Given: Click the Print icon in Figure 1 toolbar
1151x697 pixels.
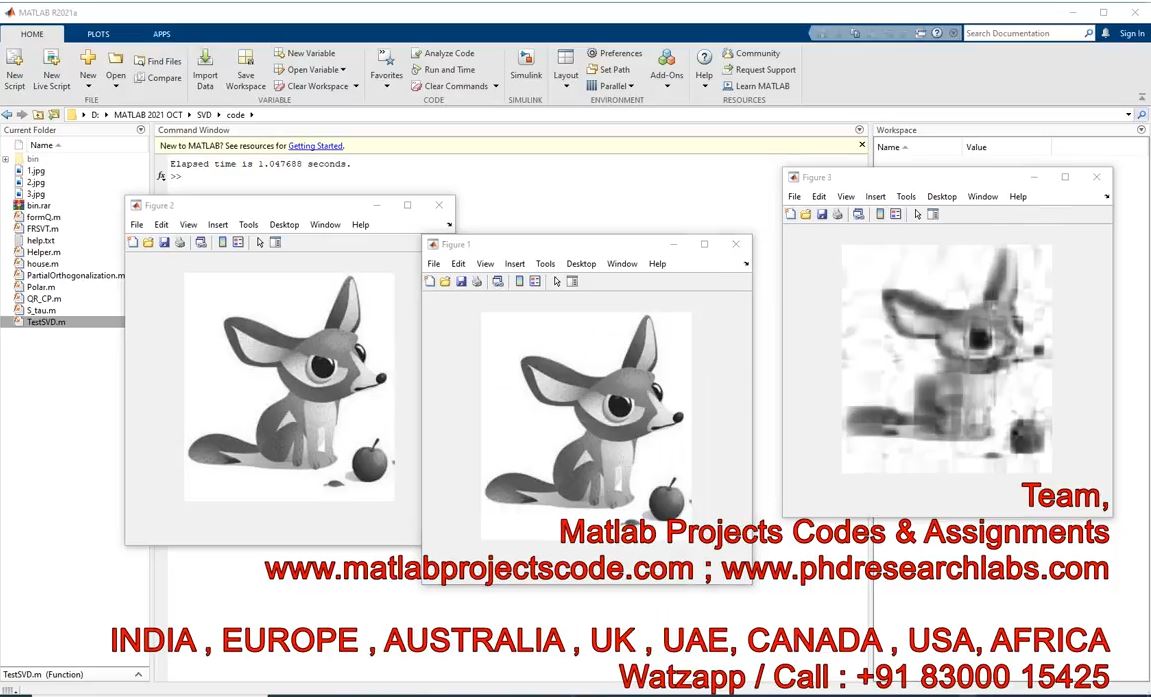Looking at the screenshot, I should (477, 281).
